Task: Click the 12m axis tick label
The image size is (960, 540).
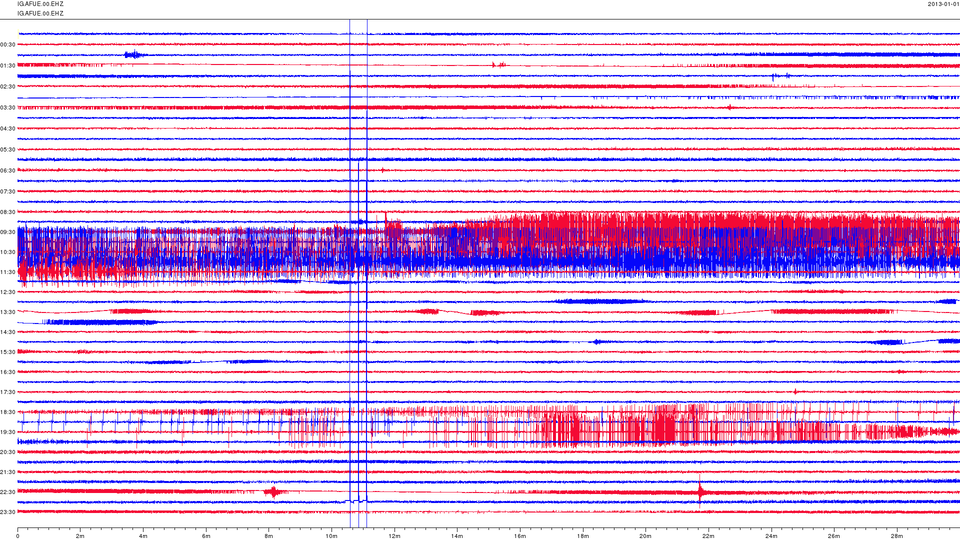Action: (394, 536)
